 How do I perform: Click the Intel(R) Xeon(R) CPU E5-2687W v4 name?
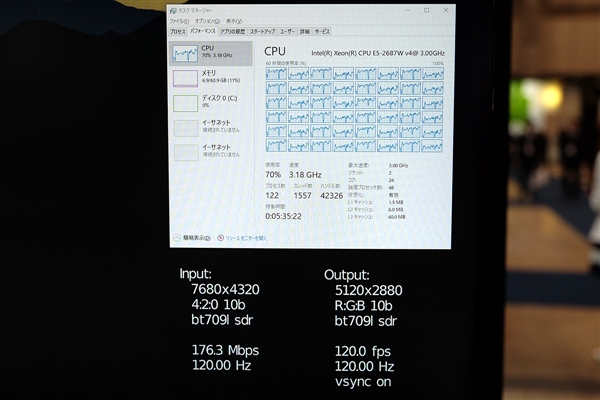click(378, 53)
